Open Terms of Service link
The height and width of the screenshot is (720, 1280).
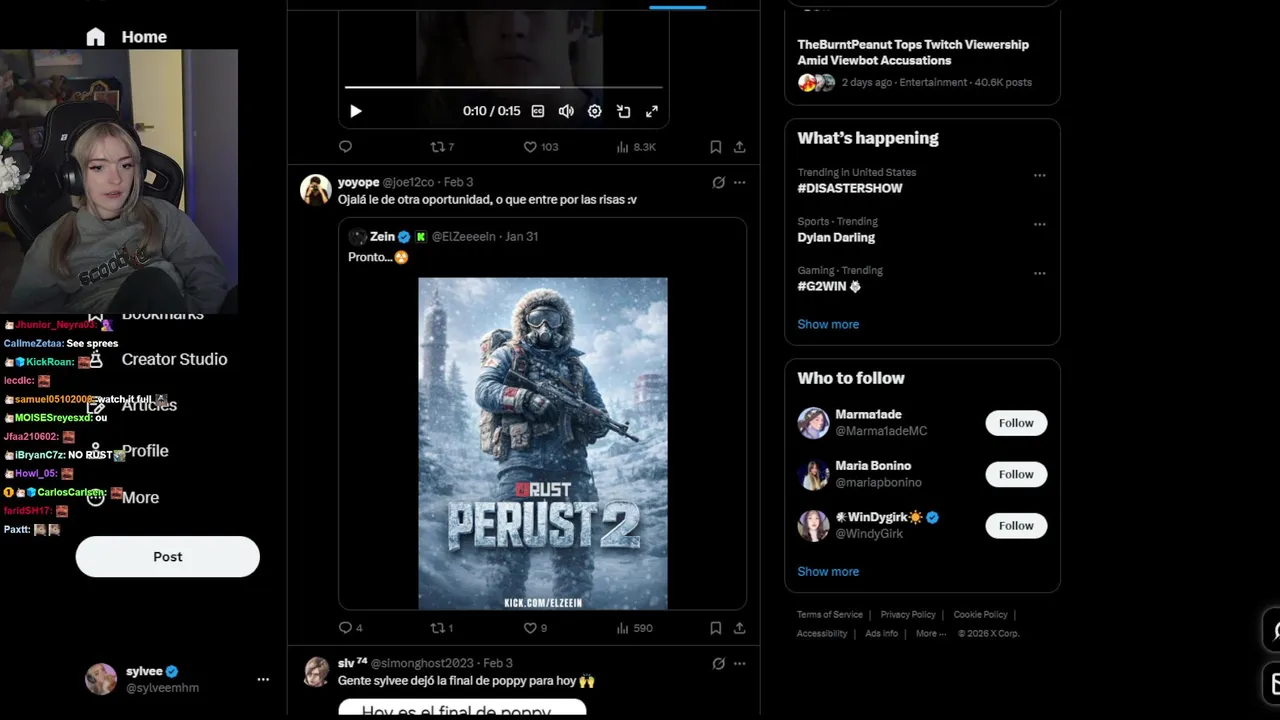(x=830, y=615)
